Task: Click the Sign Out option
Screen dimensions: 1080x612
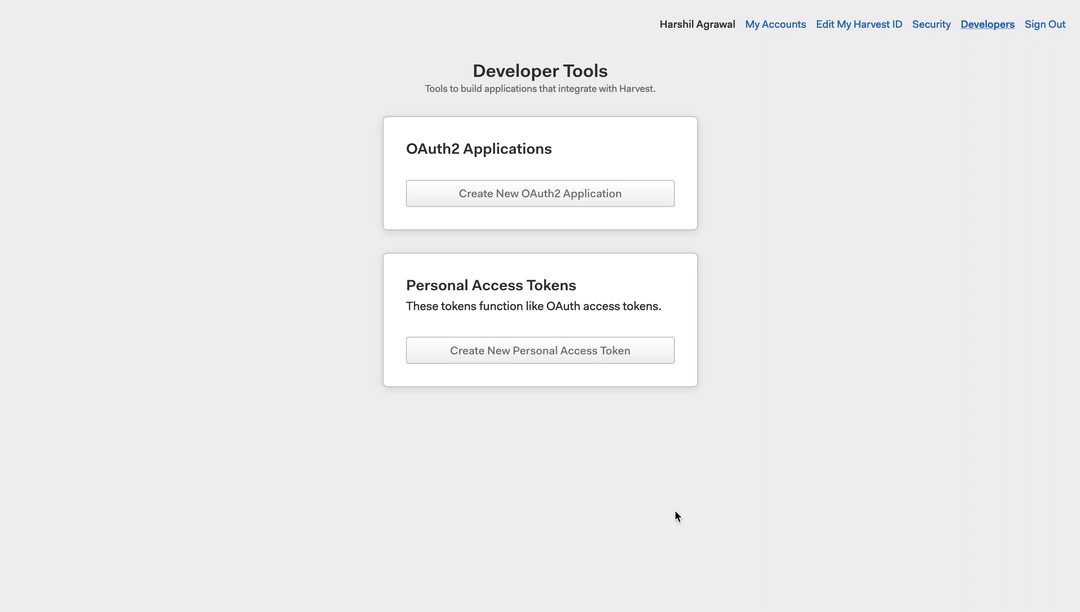Action: [1044, 24]
